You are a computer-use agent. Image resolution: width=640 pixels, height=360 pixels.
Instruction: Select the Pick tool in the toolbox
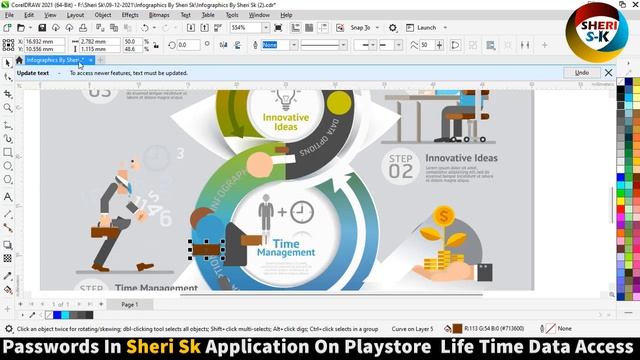[x=7, y=63]
